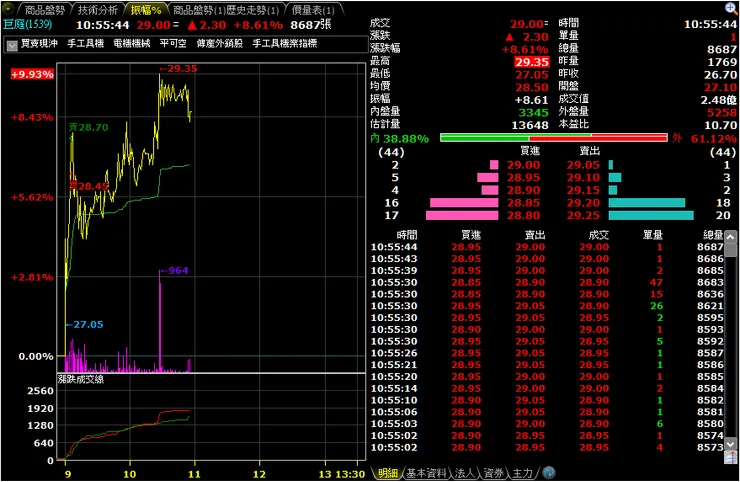
Task: Click the 傳產外銷股 category link
Action: (x=219, y=44)
